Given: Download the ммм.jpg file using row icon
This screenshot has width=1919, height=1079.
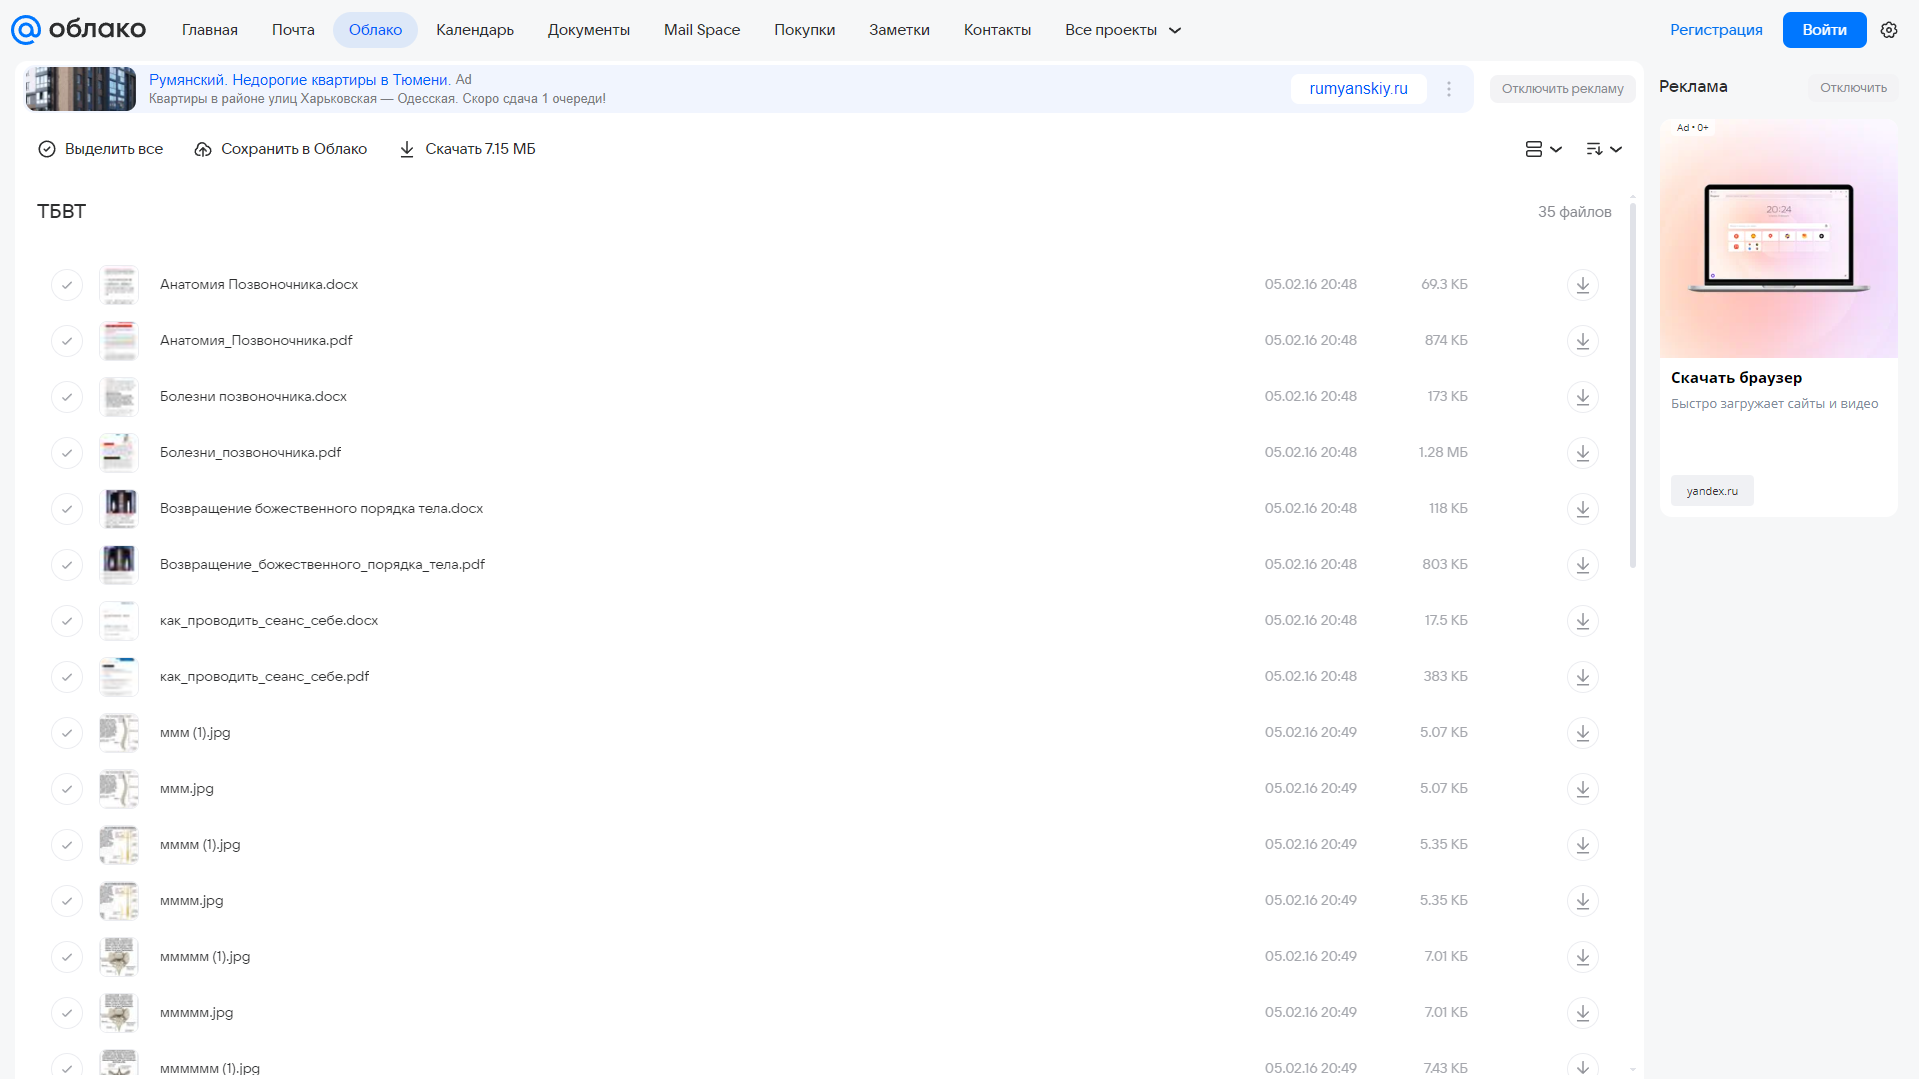Looking at the screenshot, I should [x=1582, y=789].
